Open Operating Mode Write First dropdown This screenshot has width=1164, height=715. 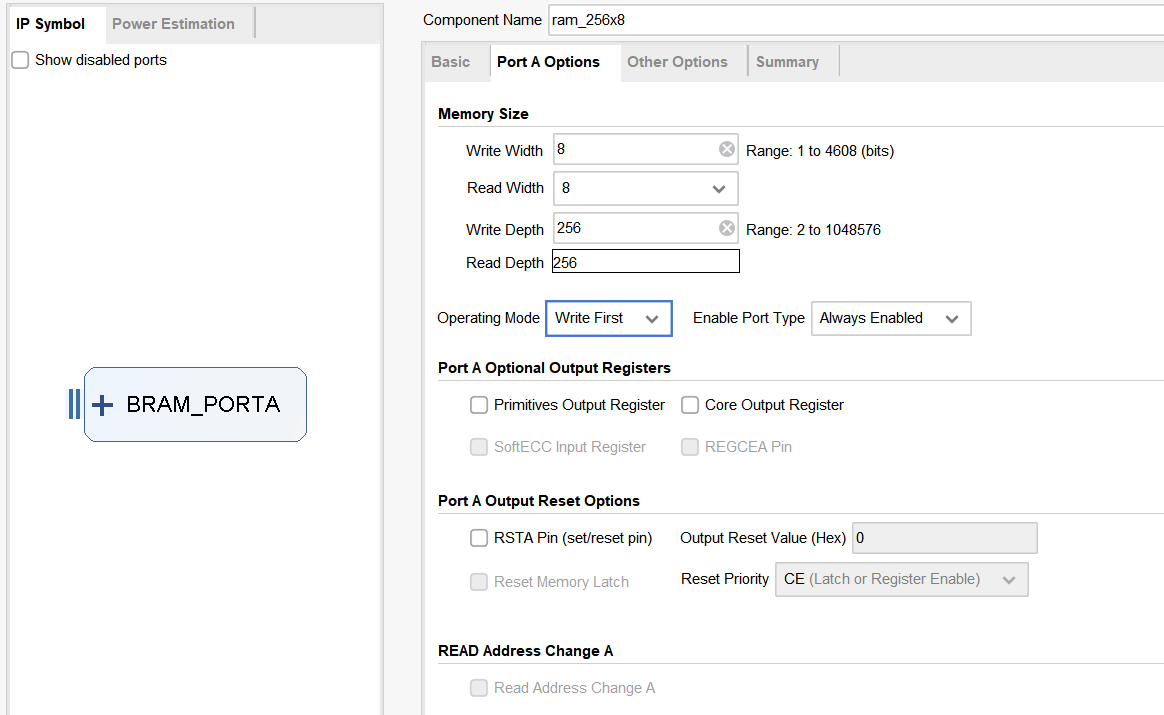click(x=608, y=318)
